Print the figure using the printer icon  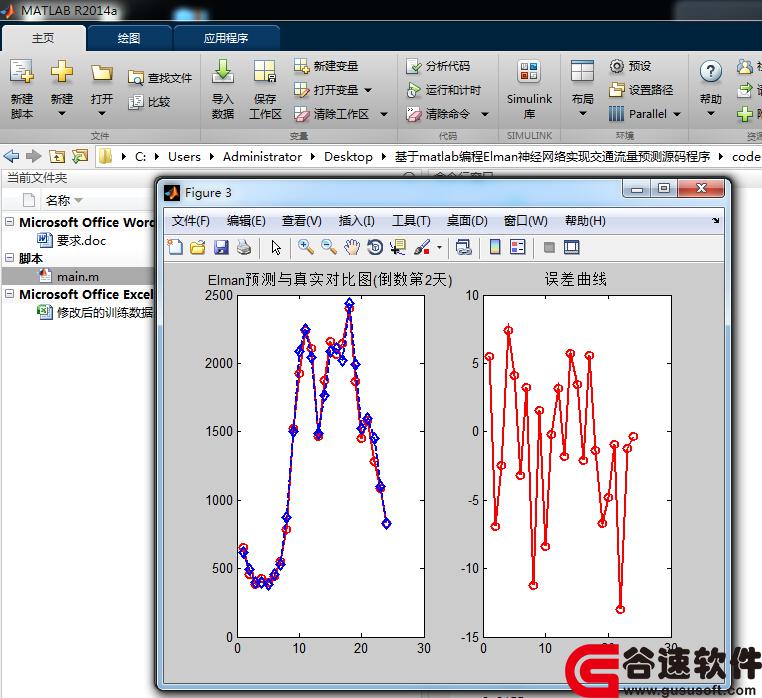click(244, 247)
